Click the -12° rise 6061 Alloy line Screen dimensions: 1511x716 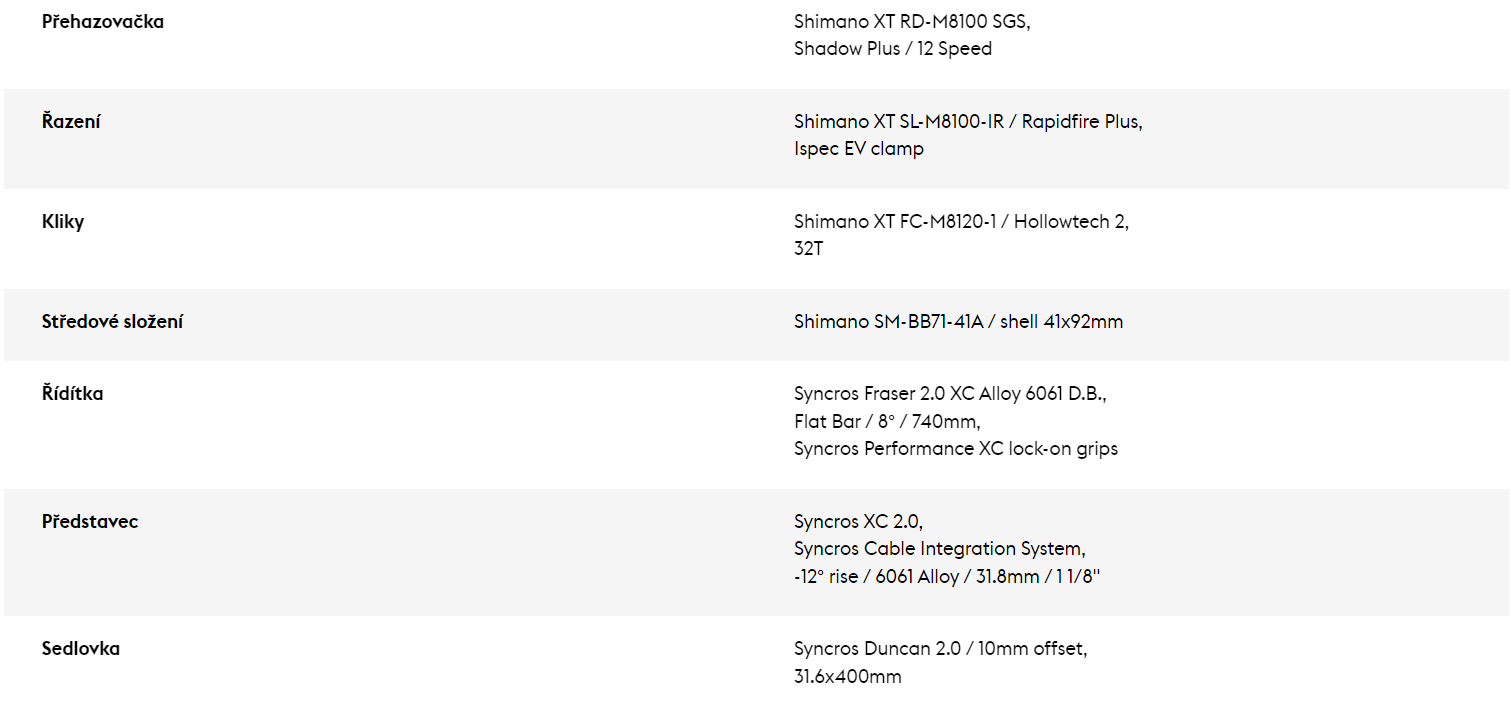[947, 577]
